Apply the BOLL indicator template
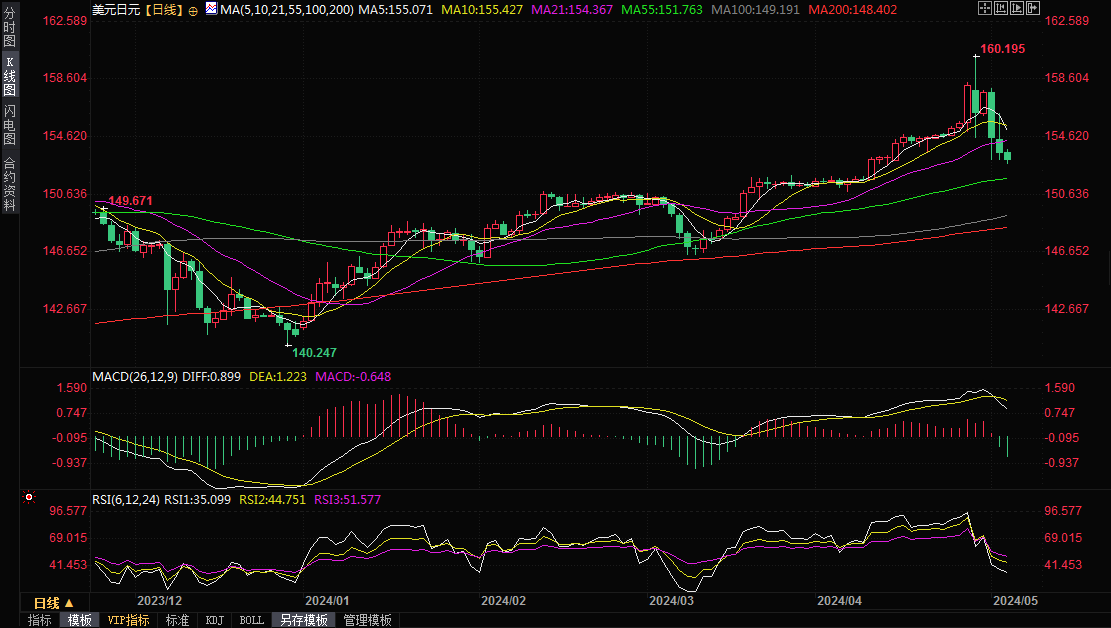The width and height of the screenshot is (1111, 628). click(252, 620)
